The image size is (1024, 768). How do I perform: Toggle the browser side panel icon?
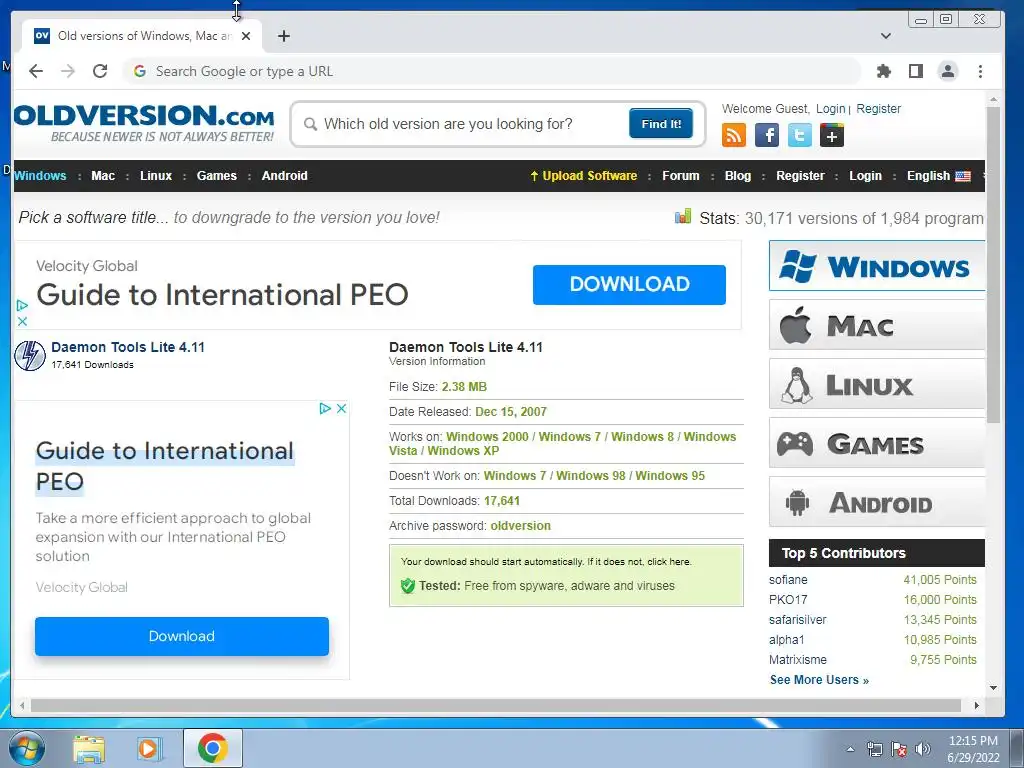(x=916, y=71)
